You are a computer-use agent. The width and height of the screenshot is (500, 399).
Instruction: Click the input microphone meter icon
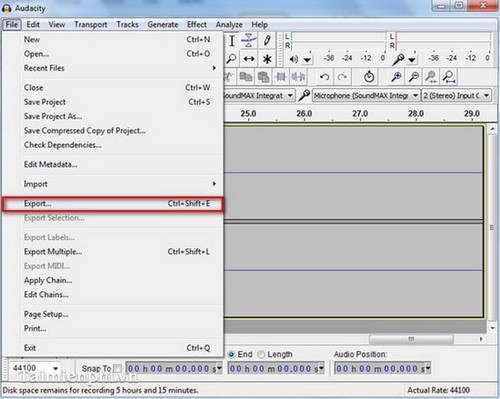(398, 59)
